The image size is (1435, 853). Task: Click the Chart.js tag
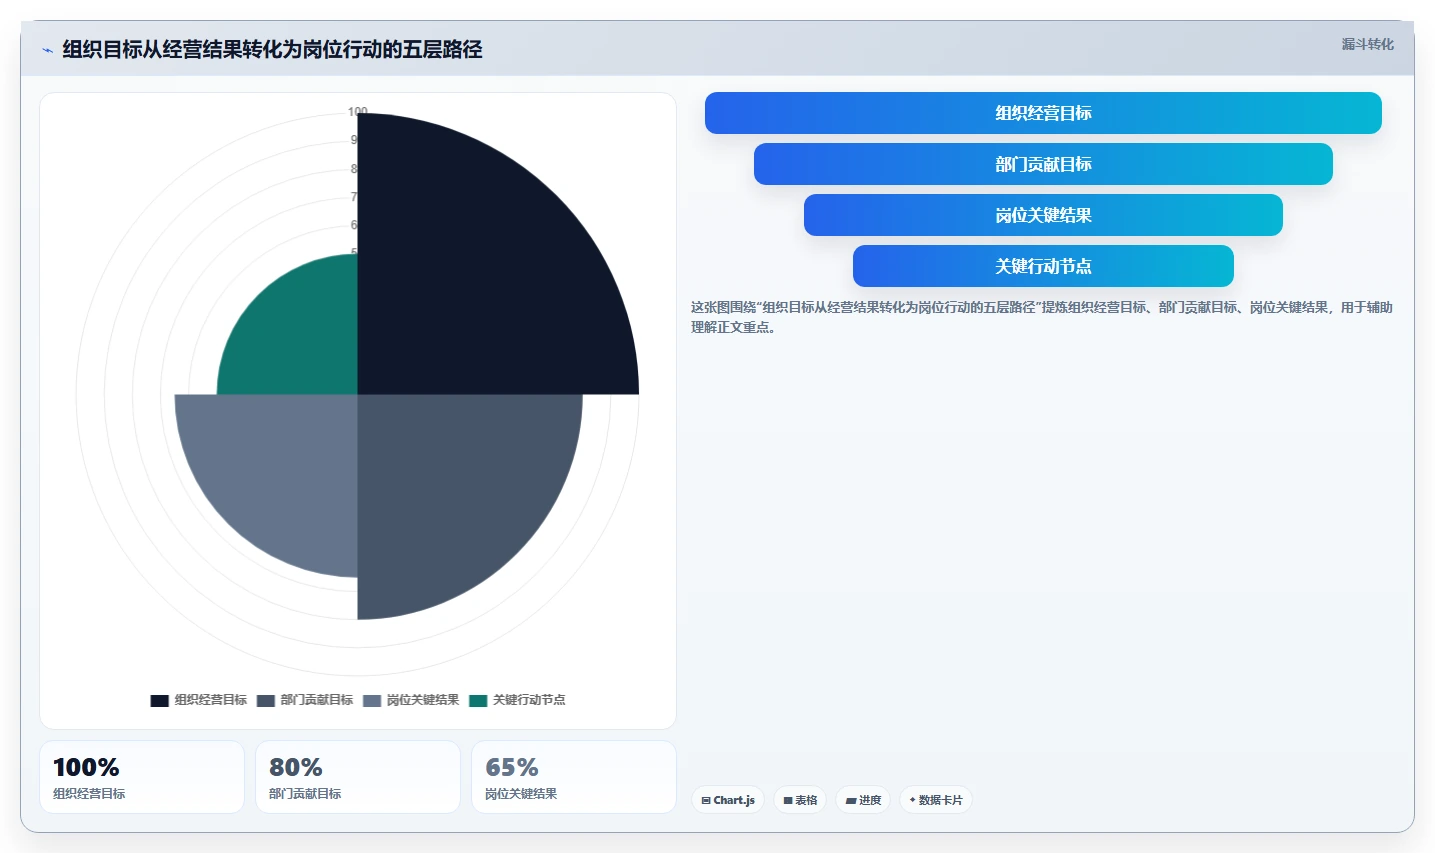pyautogui.click(x=728, y=800)
